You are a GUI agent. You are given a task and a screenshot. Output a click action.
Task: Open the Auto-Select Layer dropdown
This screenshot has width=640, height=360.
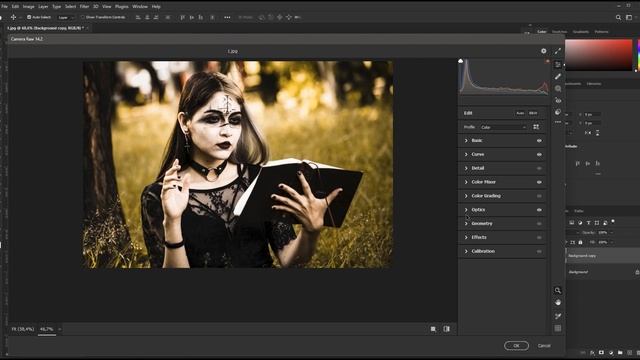point(66,17)
